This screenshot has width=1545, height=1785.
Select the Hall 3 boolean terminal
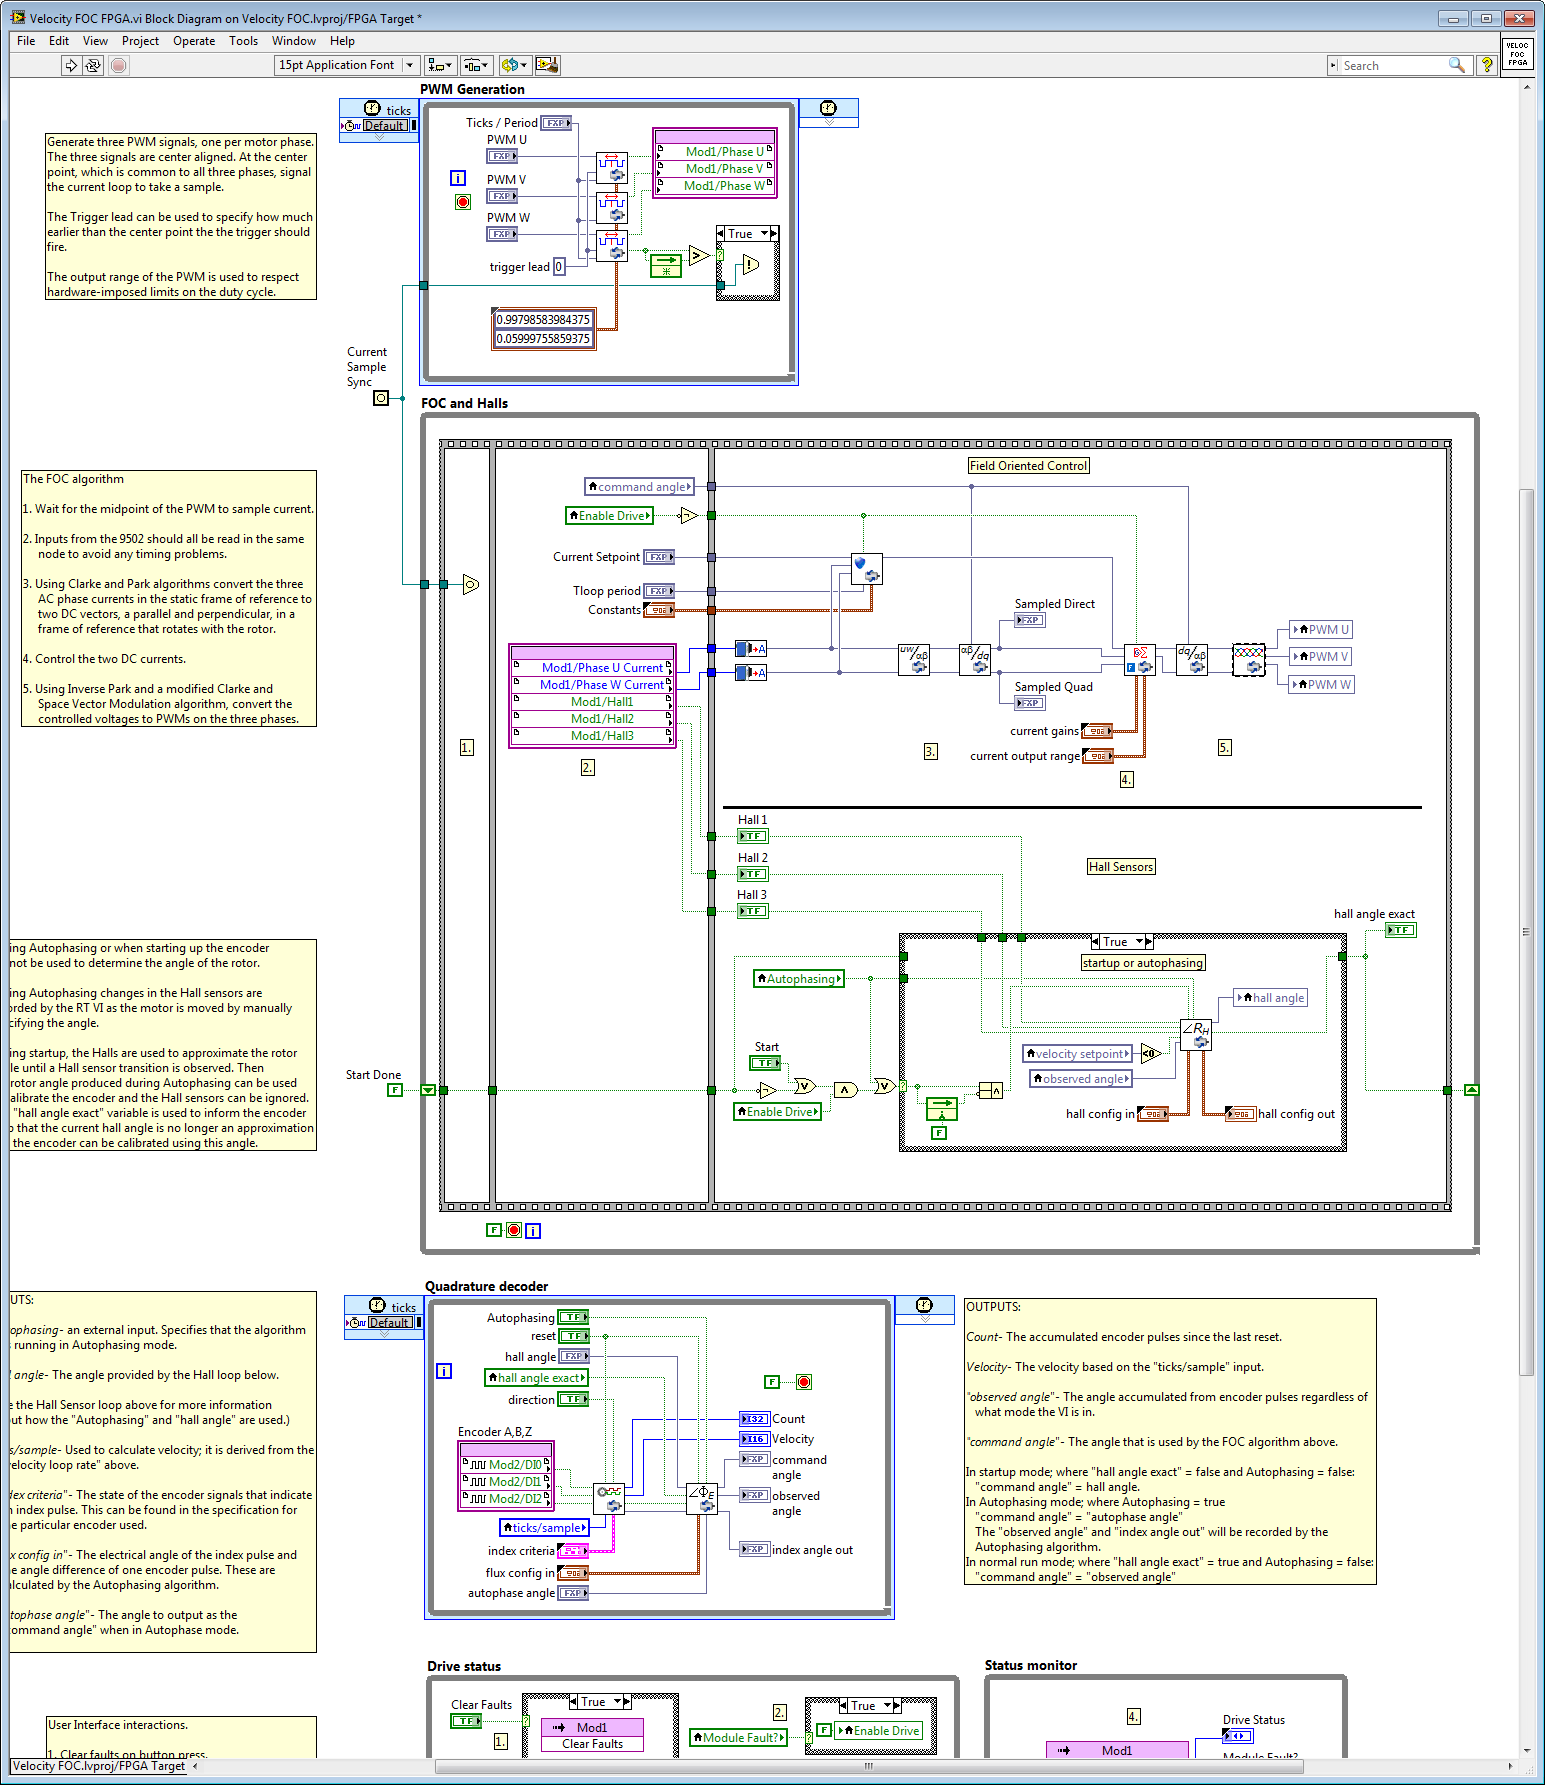click(x=753, y=911)
